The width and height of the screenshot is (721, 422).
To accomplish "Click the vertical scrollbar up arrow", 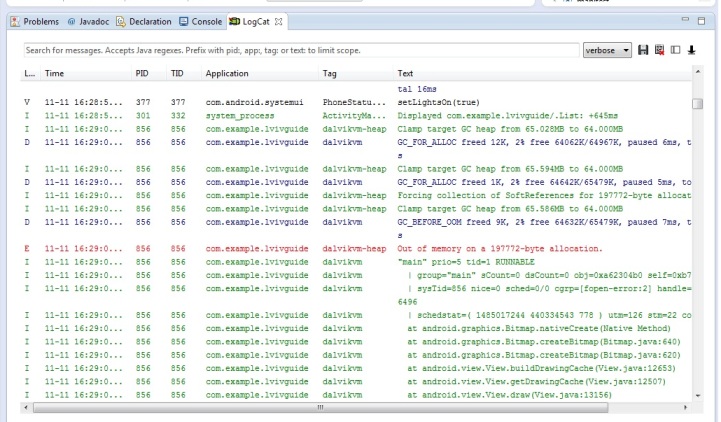I will pos(698,72).
